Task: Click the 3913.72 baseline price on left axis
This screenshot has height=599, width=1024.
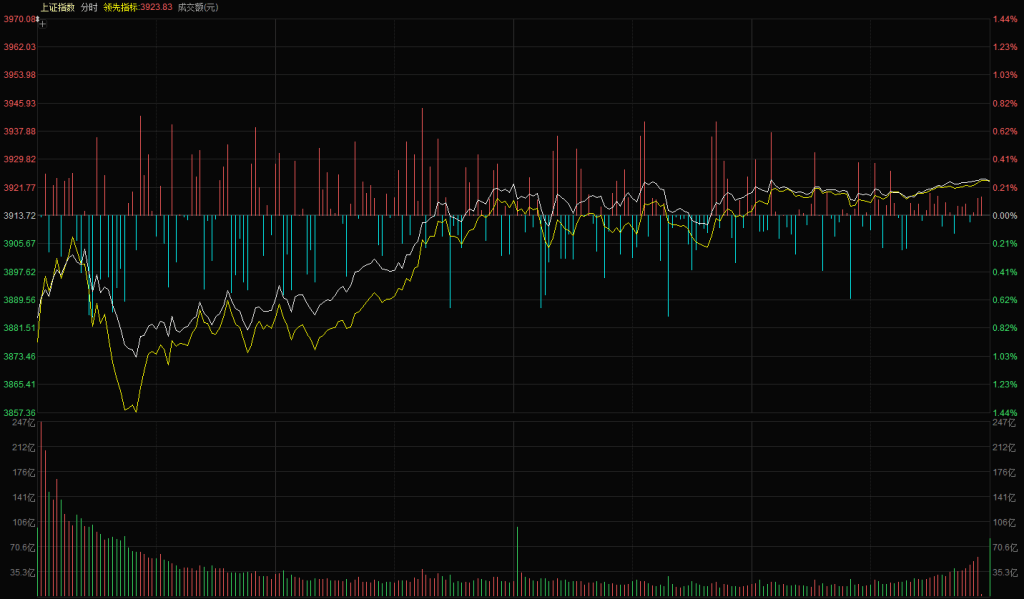Action: click(20, 215)
